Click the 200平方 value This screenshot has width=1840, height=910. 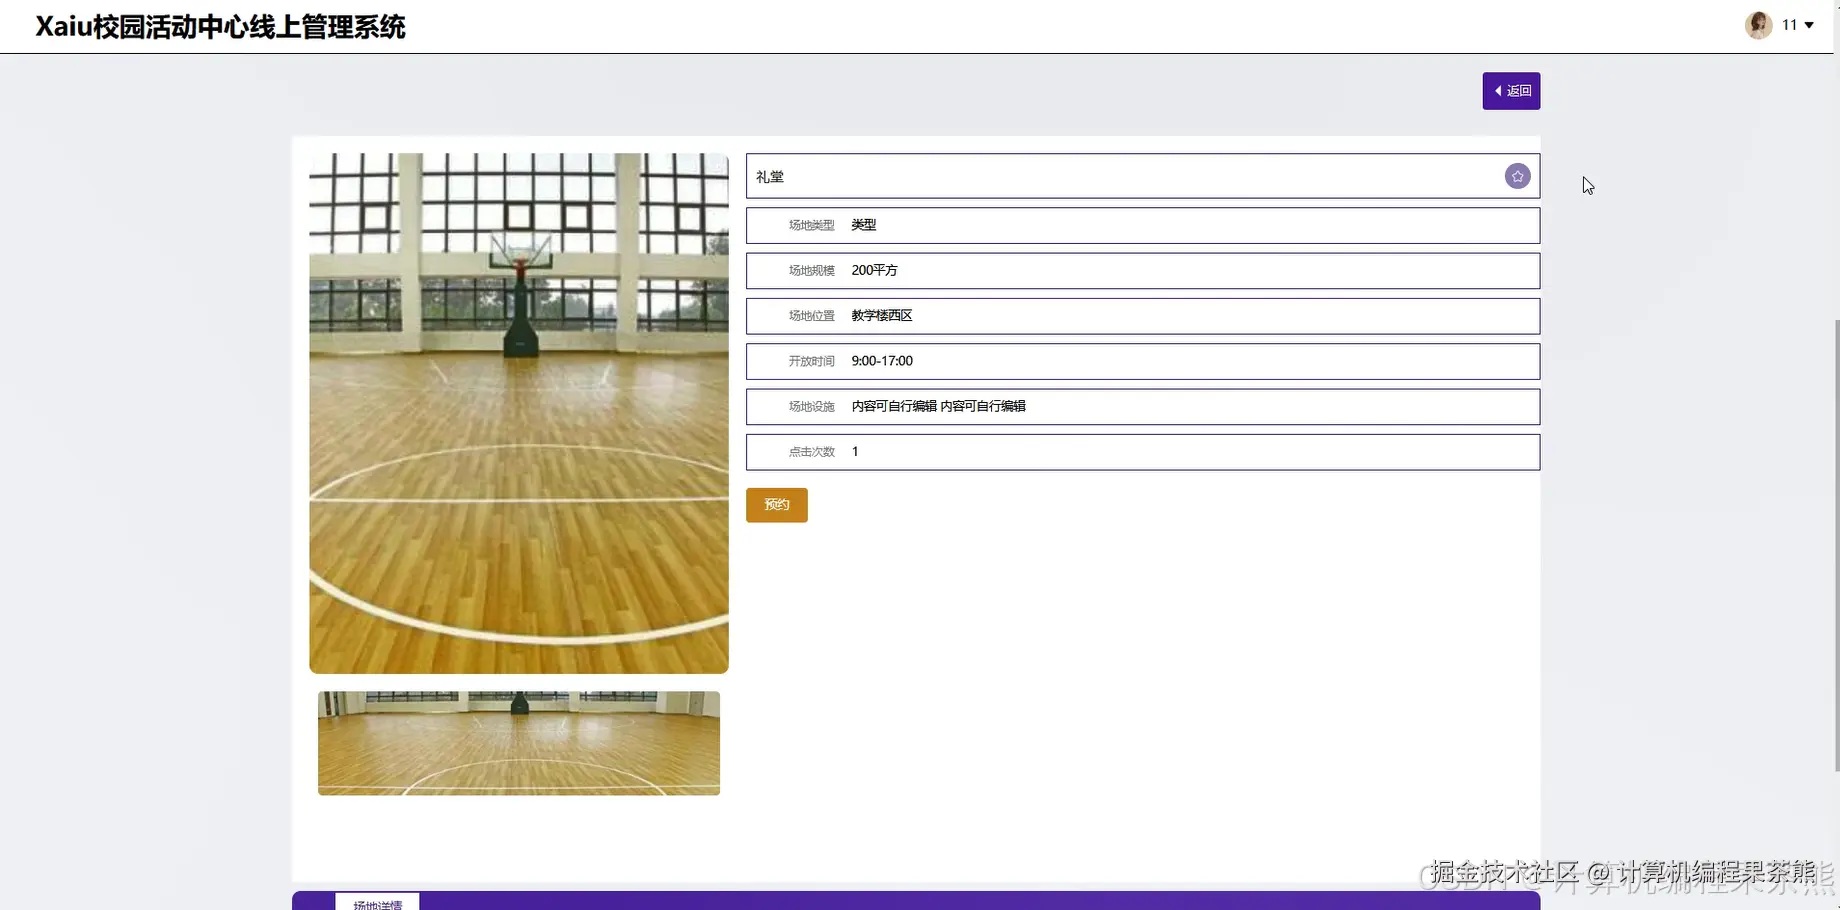tap(875, 271)
